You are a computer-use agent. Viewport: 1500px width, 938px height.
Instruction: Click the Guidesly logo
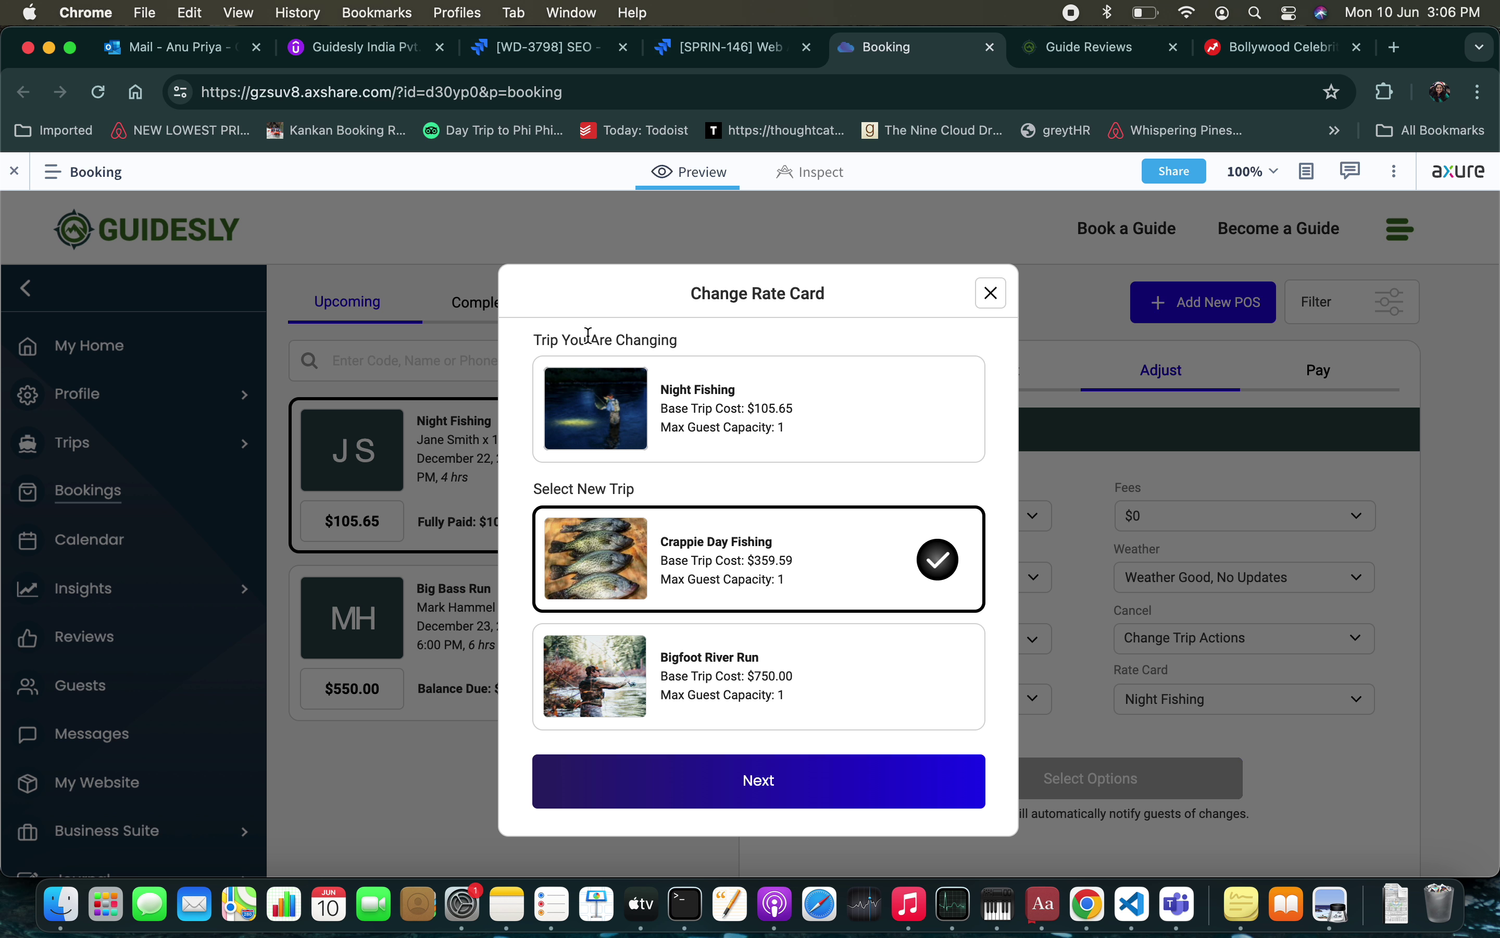point(146,229)
